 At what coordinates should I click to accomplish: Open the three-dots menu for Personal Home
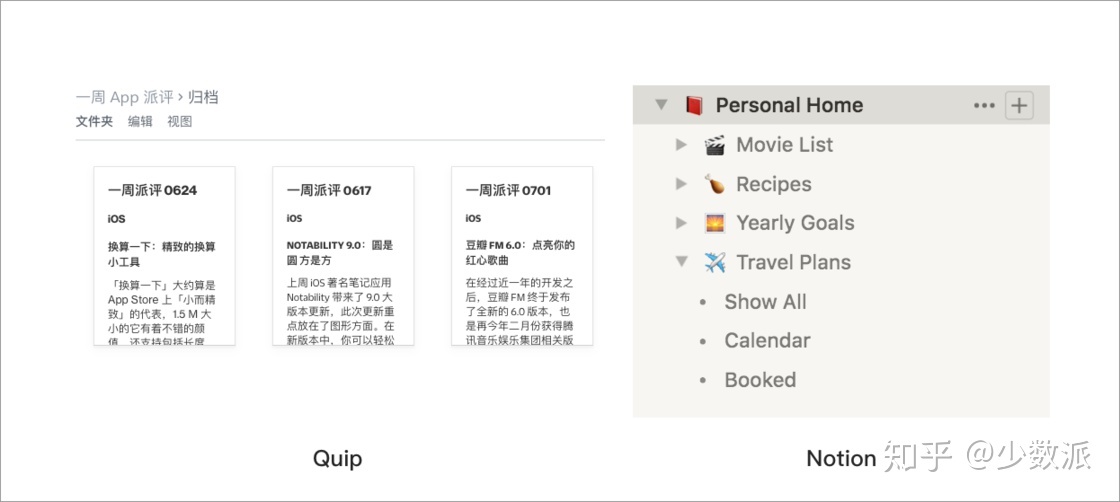click(984, 106)
